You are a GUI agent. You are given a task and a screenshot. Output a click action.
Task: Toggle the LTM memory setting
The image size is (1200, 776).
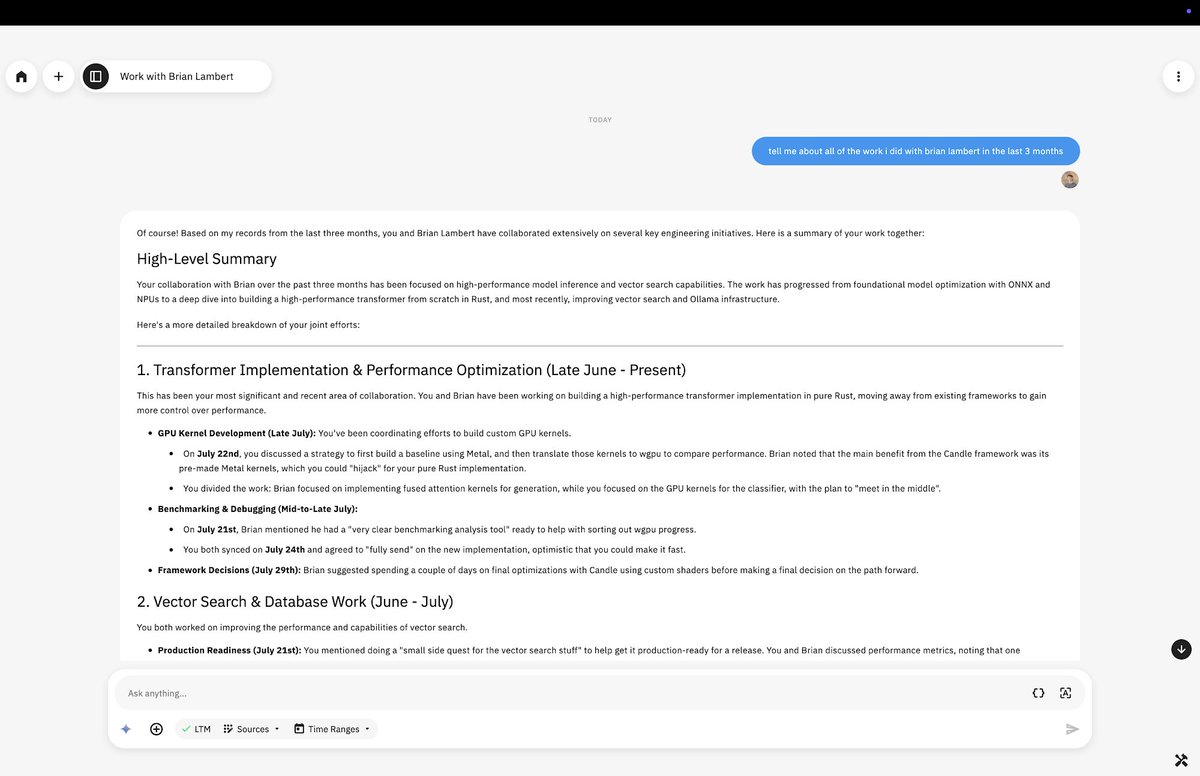(x=196, y=729)
